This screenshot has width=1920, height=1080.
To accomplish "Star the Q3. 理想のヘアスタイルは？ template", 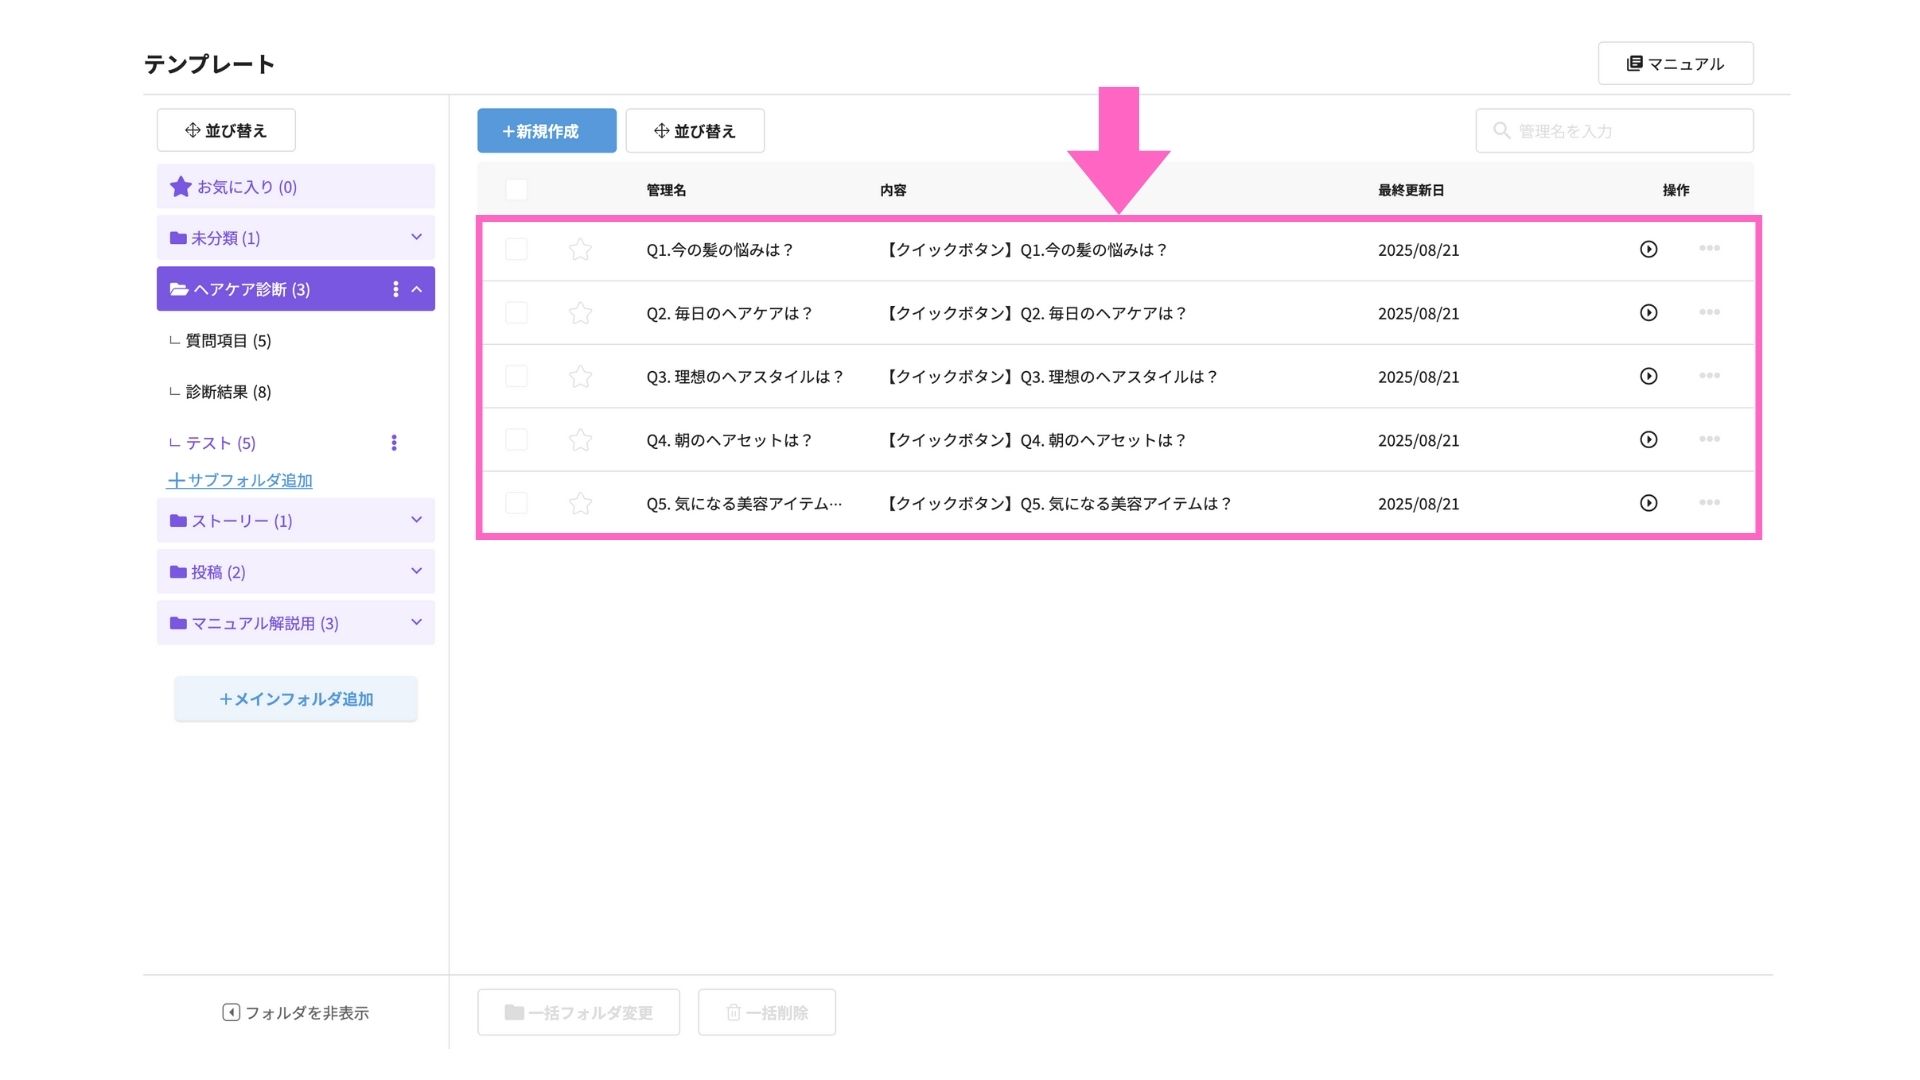I will (580, 376).
